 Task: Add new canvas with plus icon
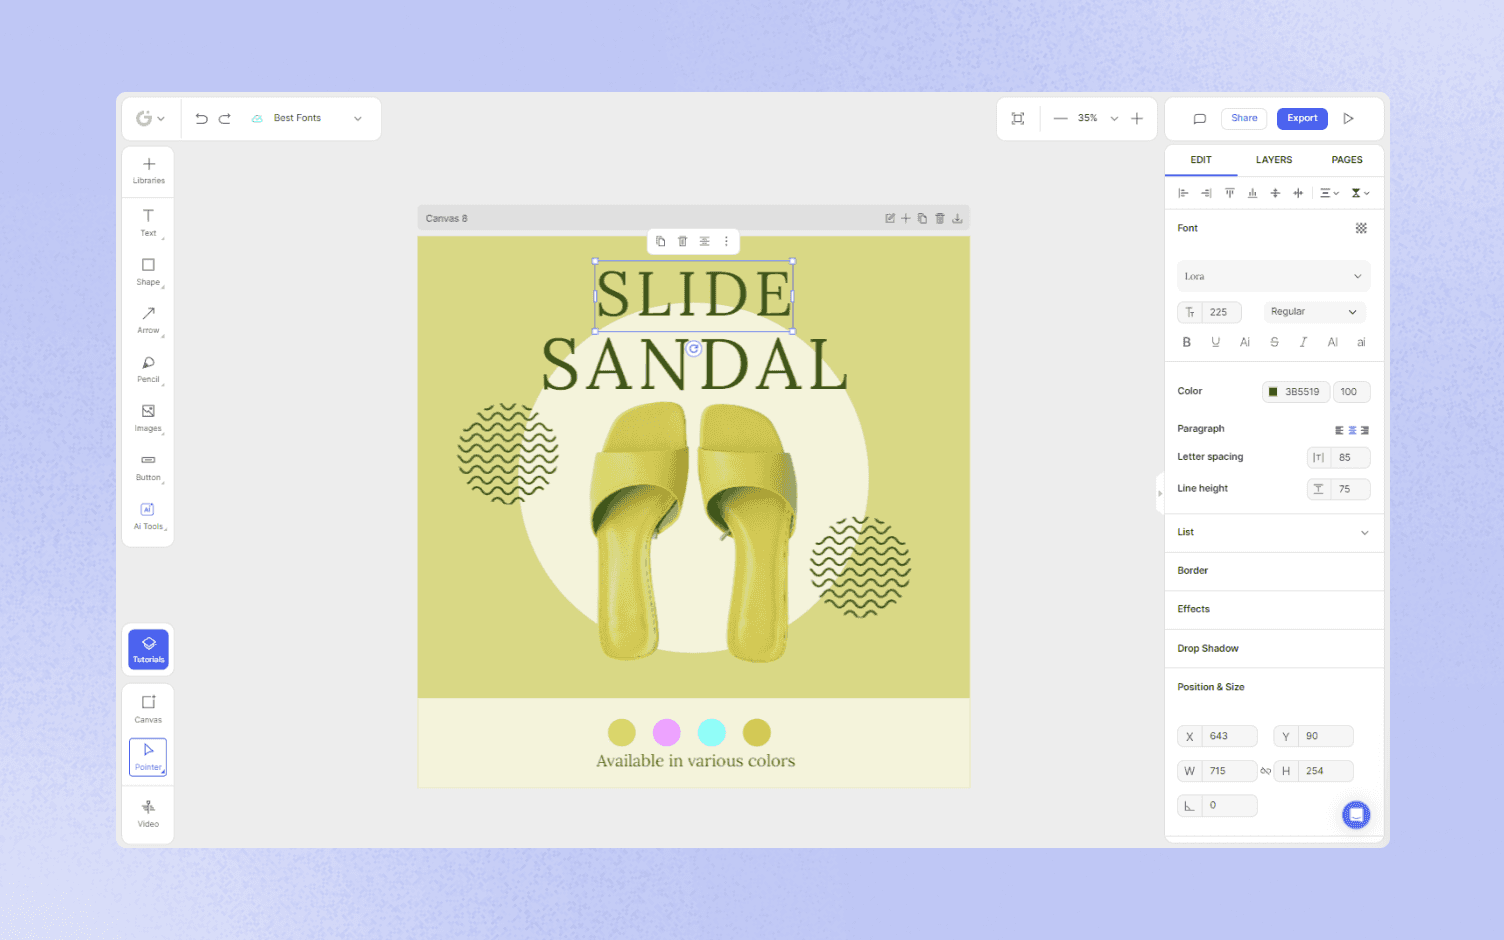tap(906, 218)
